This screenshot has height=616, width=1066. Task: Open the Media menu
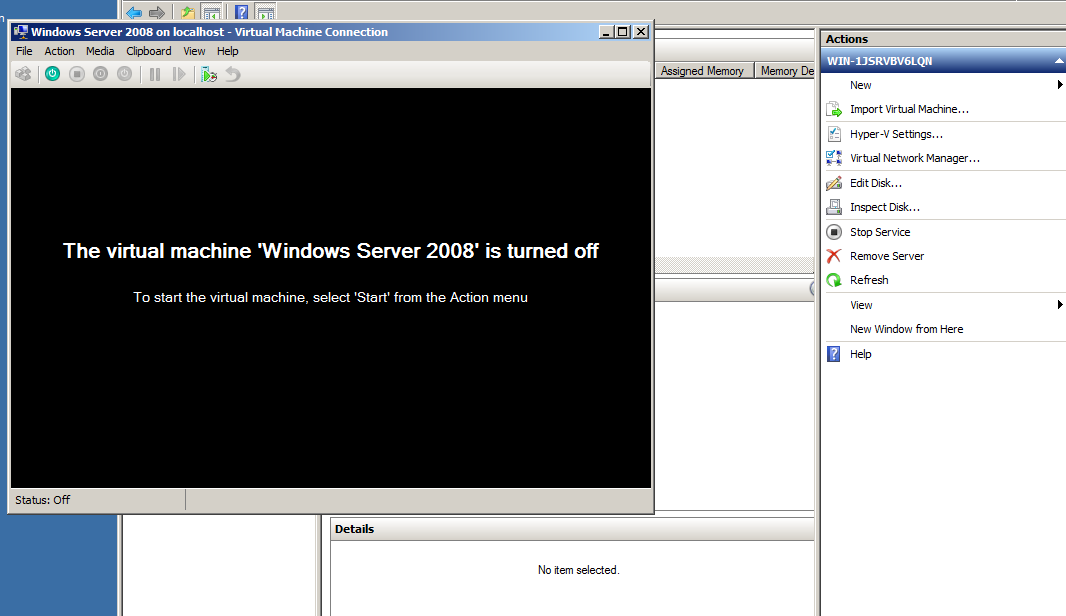[x=100, y=51]
